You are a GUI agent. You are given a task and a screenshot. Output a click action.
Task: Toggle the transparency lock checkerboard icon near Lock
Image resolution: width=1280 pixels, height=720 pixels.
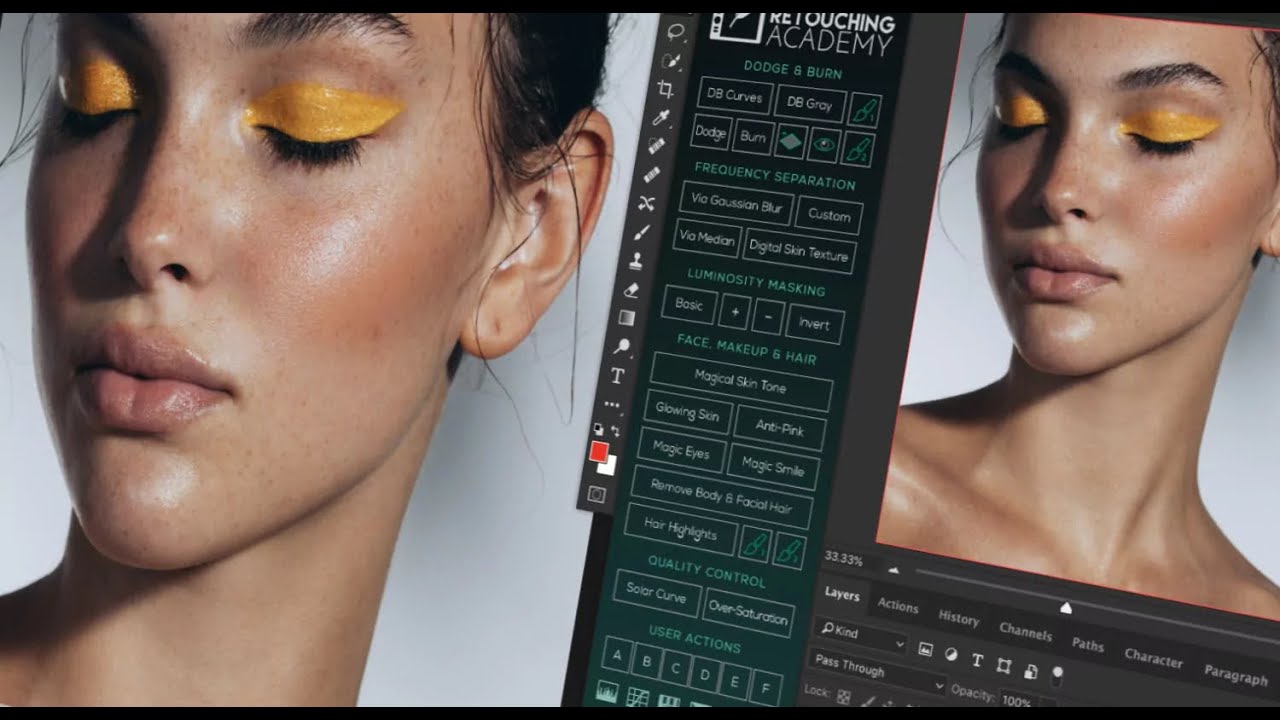843,694
